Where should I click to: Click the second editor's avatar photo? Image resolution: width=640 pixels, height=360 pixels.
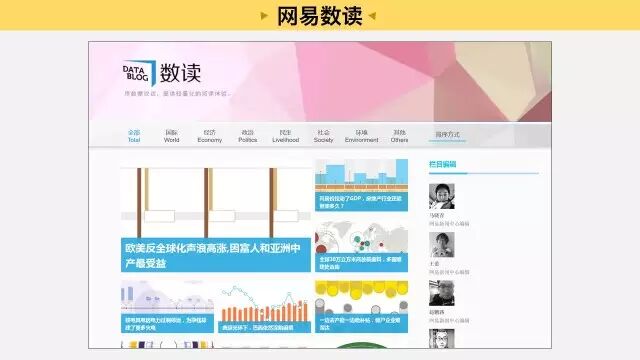point(442,245)
